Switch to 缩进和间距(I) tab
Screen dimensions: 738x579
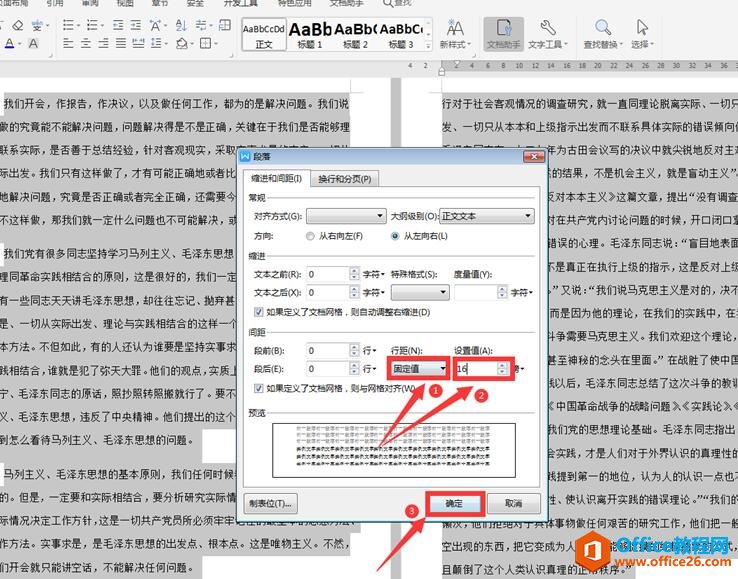276,178
